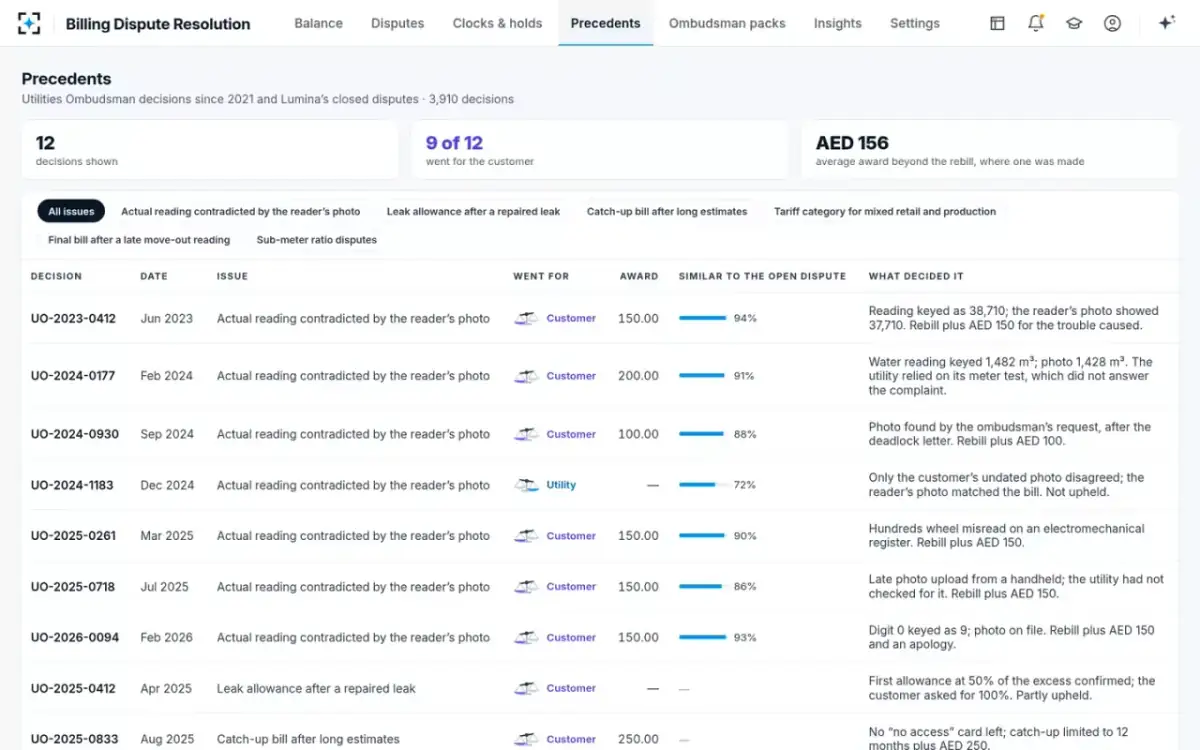Click the 72% similarity bar

click(x=702, y=485)
